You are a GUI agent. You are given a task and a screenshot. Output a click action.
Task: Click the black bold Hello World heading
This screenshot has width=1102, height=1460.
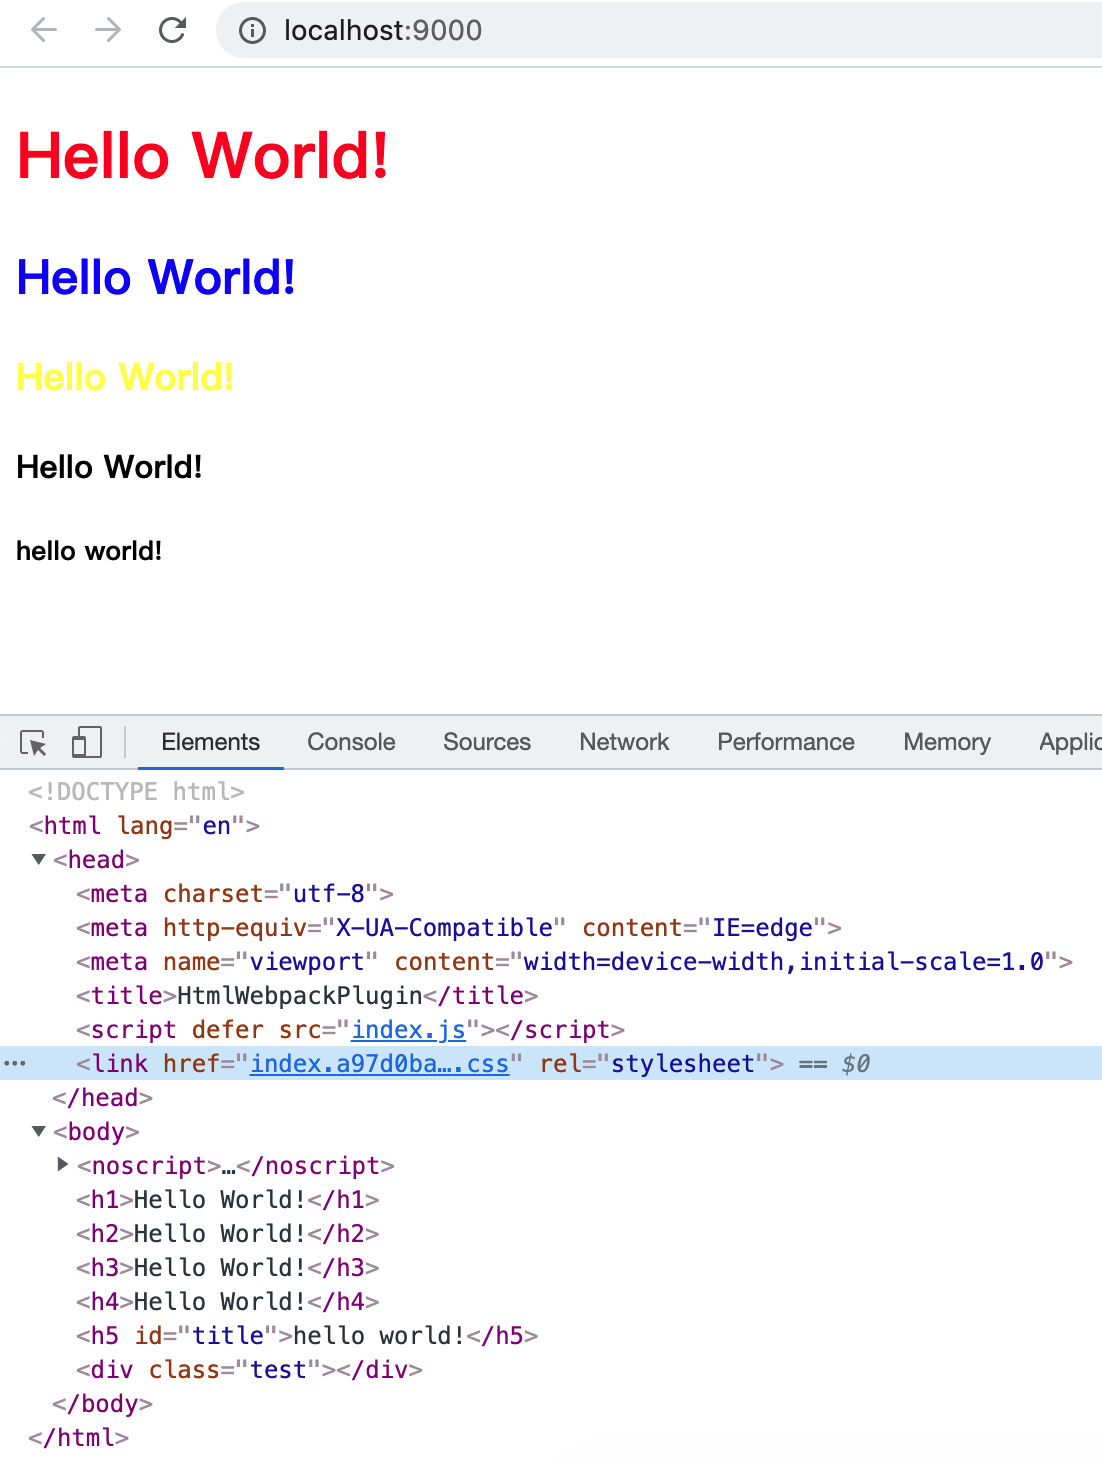(109, 467)
